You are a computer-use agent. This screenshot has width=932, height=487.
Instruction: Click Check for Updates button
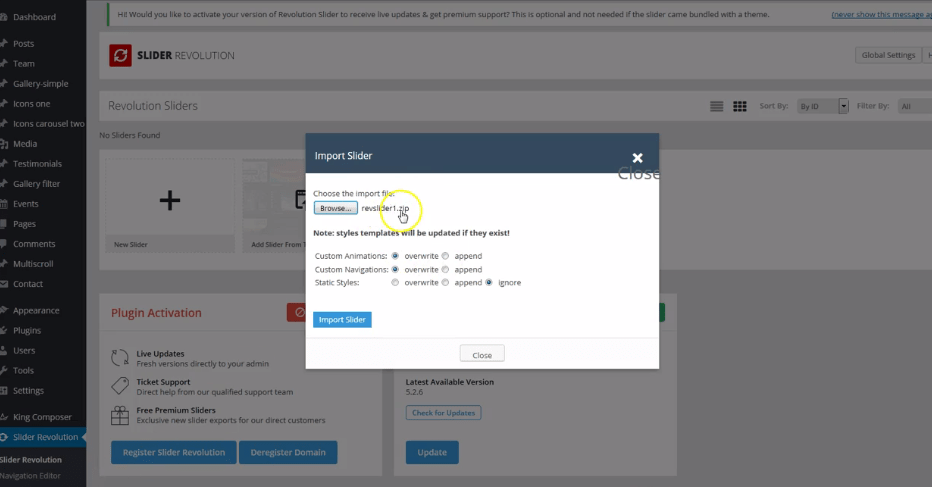tap(445, 413)
